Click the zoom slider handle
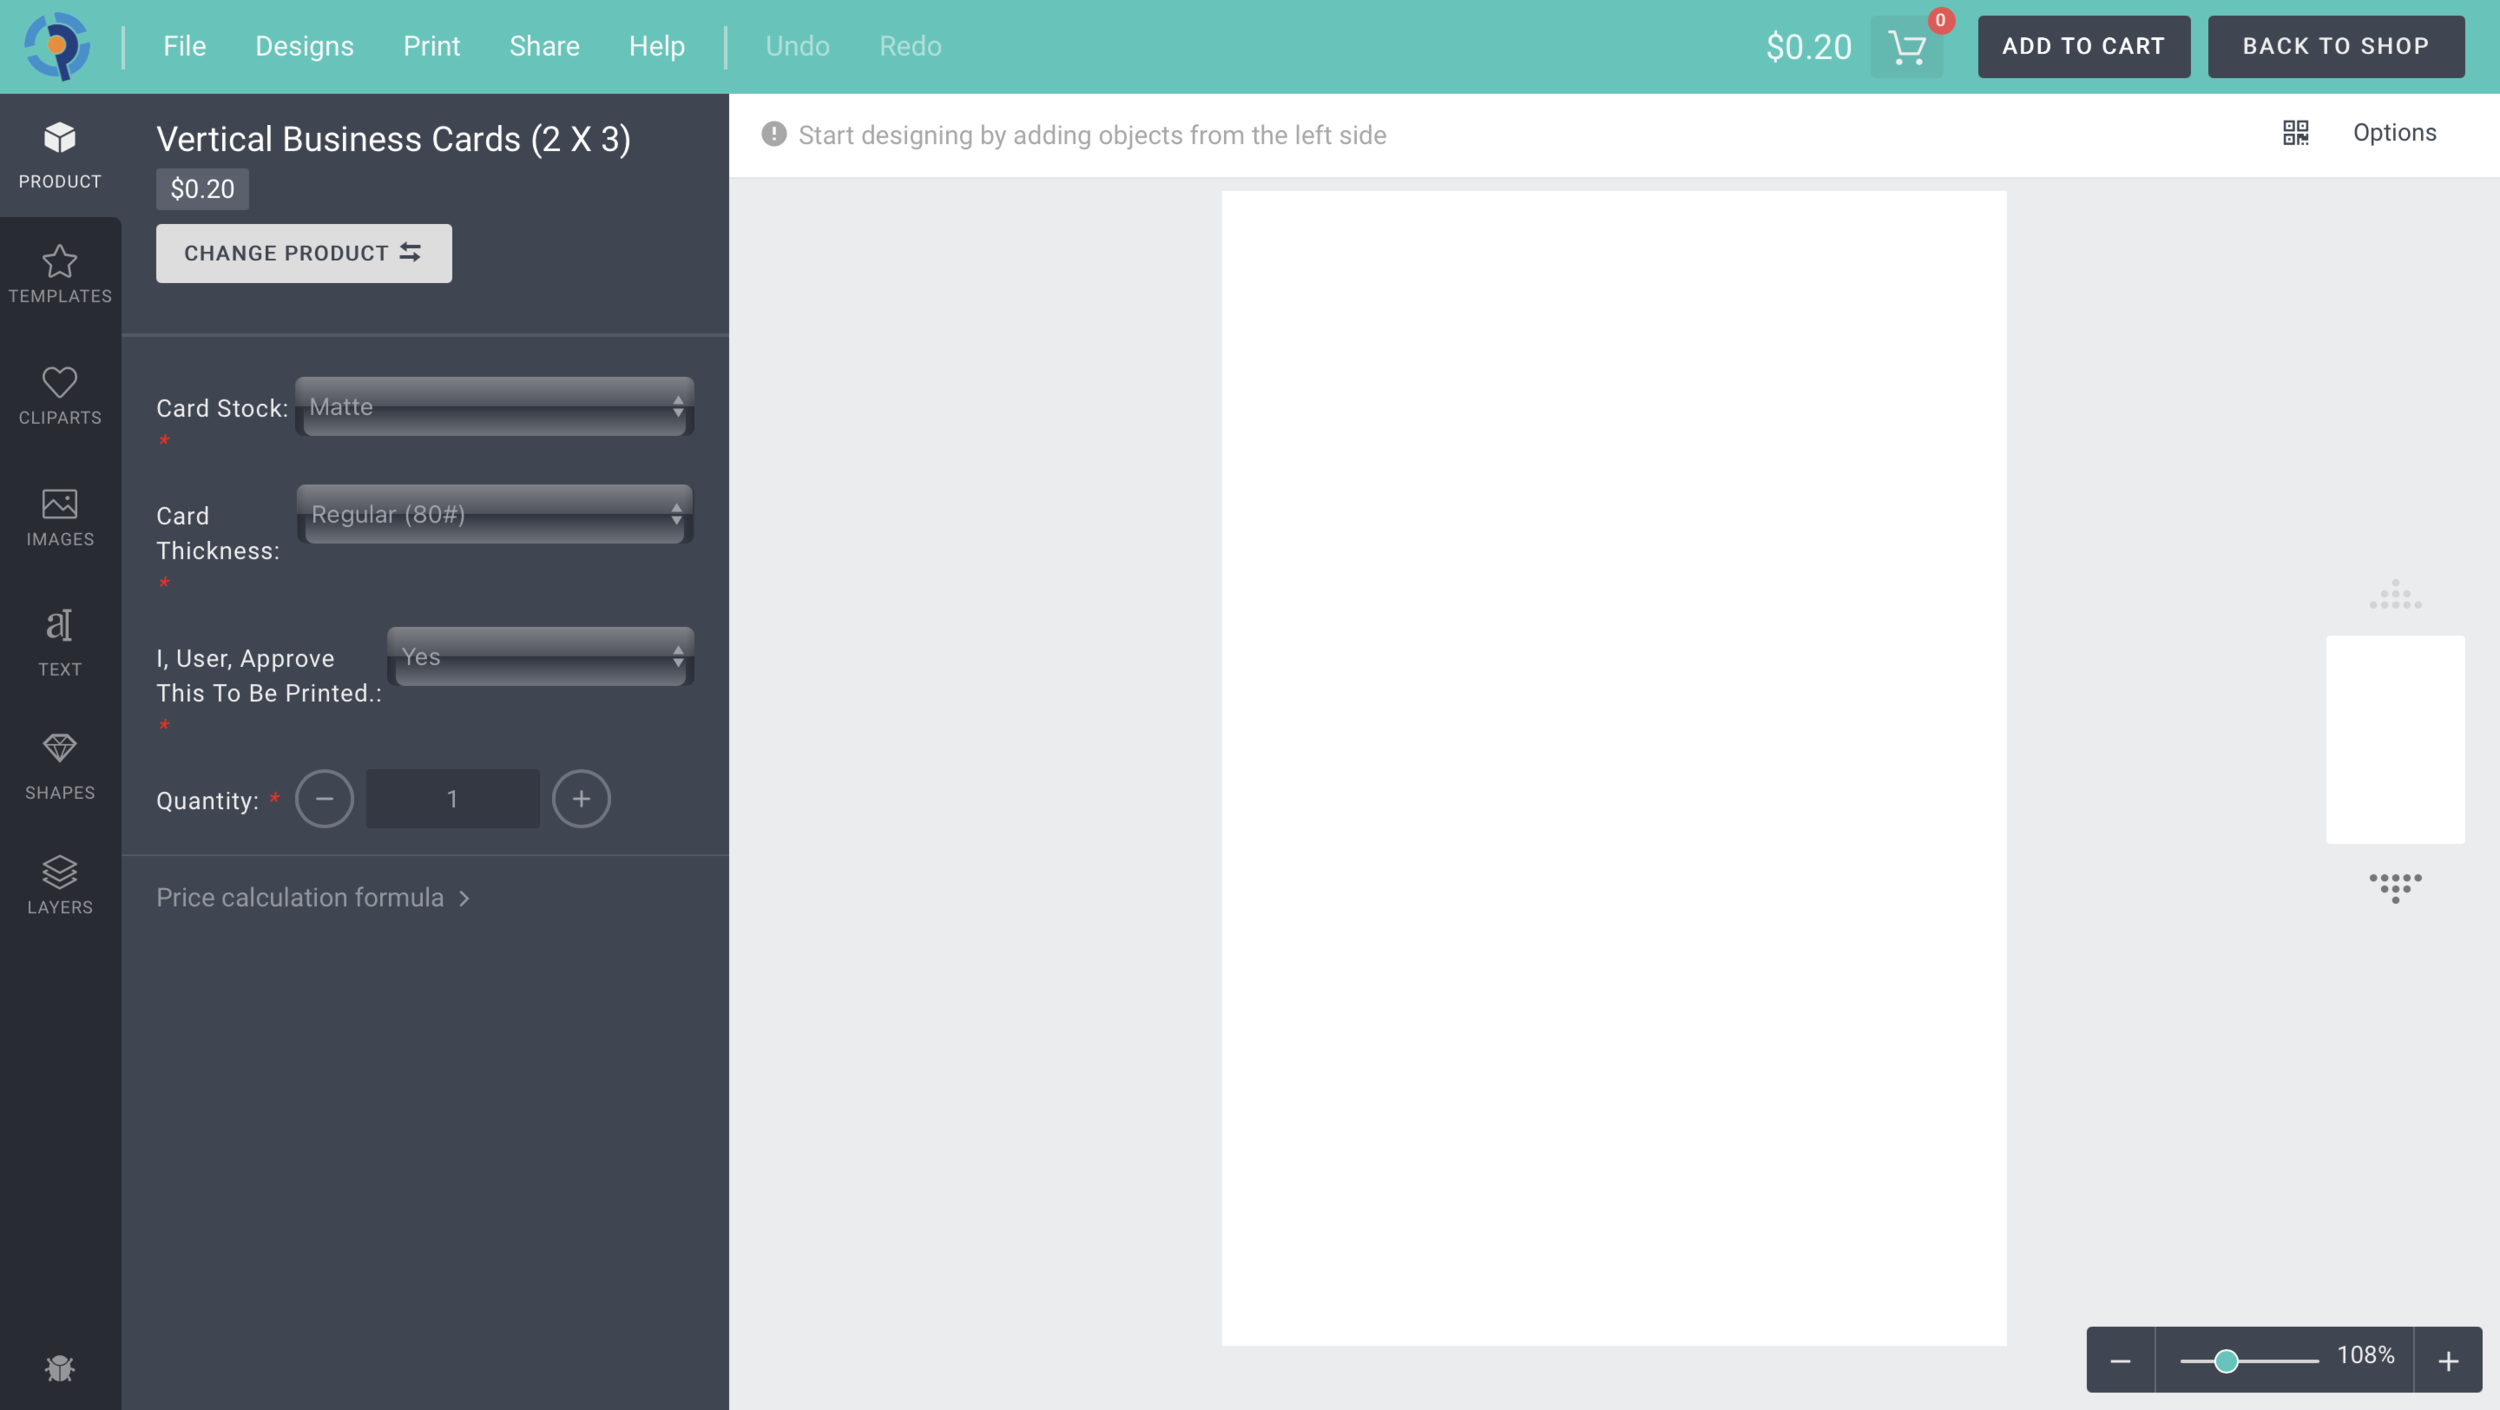 2226,1361
